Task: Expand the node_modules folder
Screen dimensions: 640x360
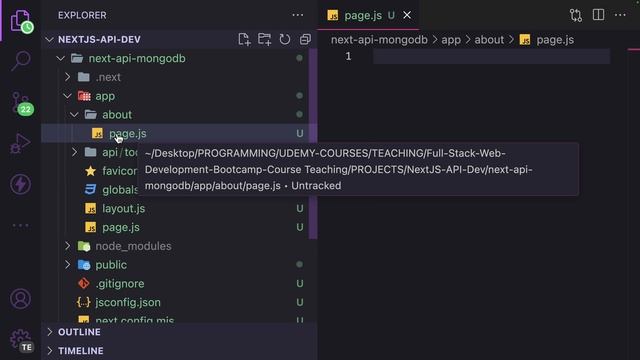Action: (x=67, y=246)
